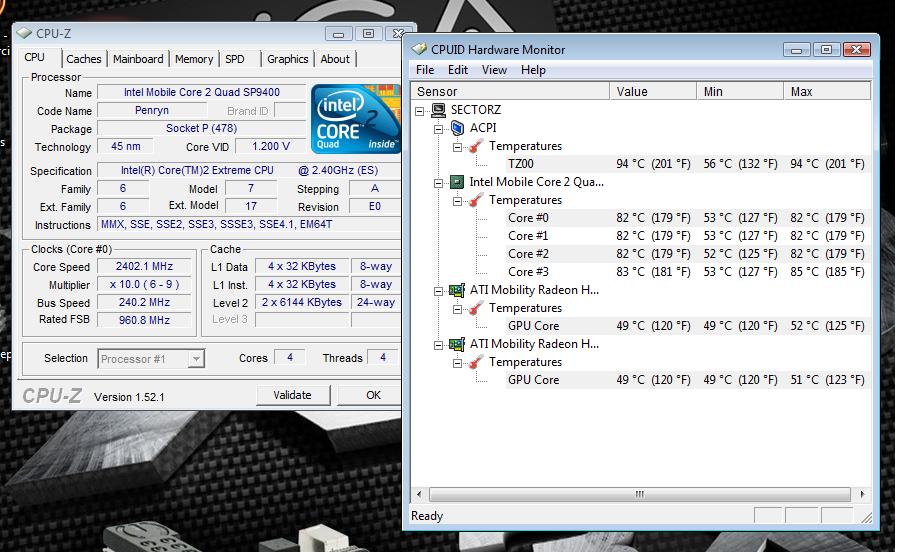Click thermometer icon under Intel Mobile Core 2 Quad

tap(476, 200)
